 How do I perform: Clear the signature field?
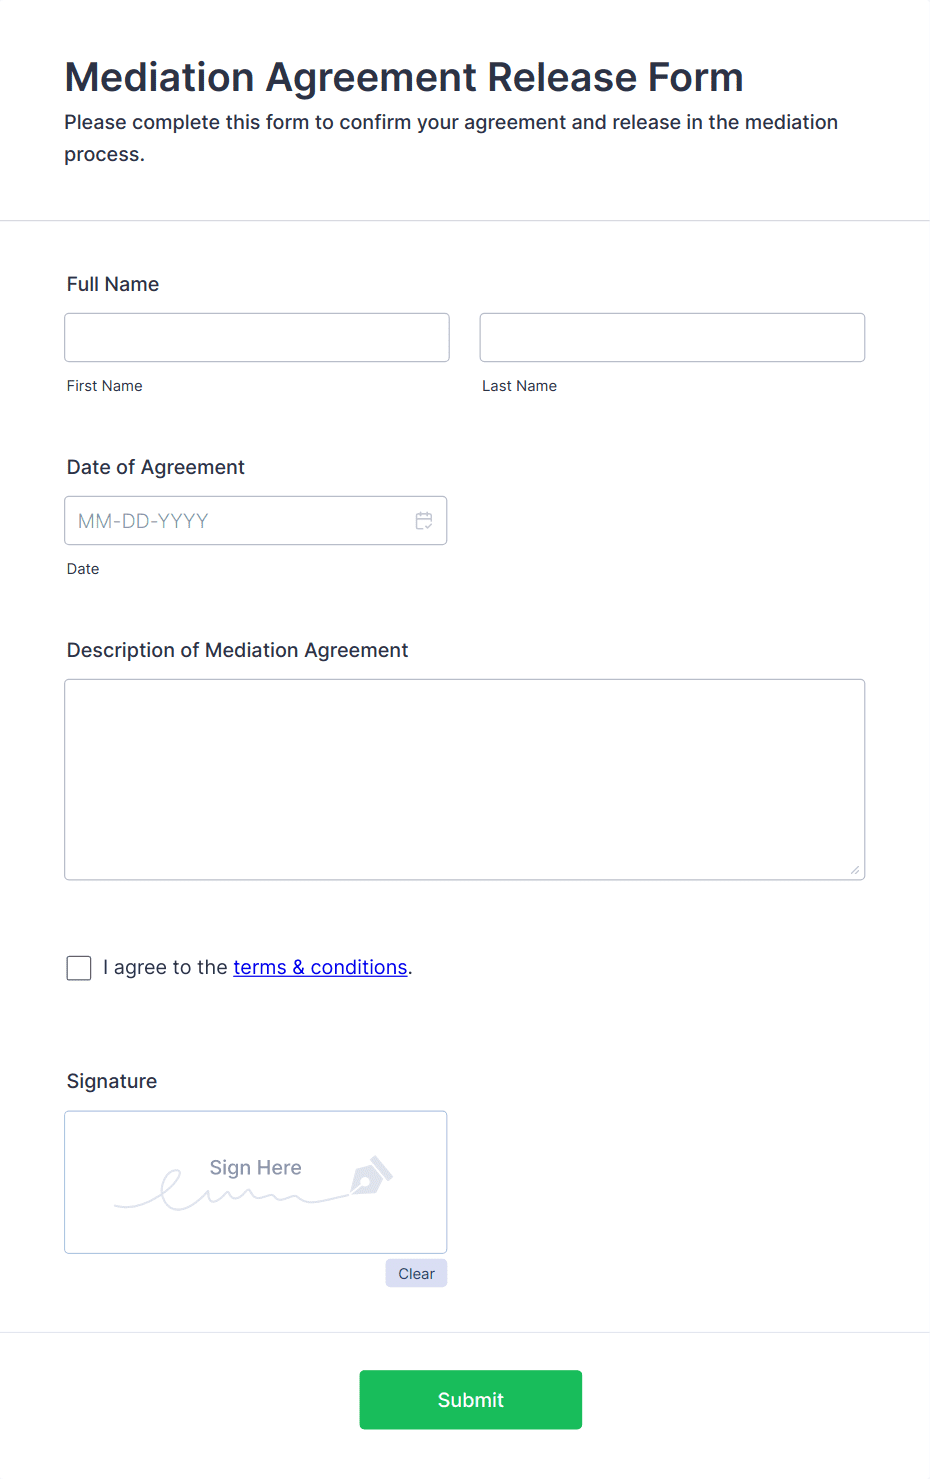click(x=415, y=1272)
